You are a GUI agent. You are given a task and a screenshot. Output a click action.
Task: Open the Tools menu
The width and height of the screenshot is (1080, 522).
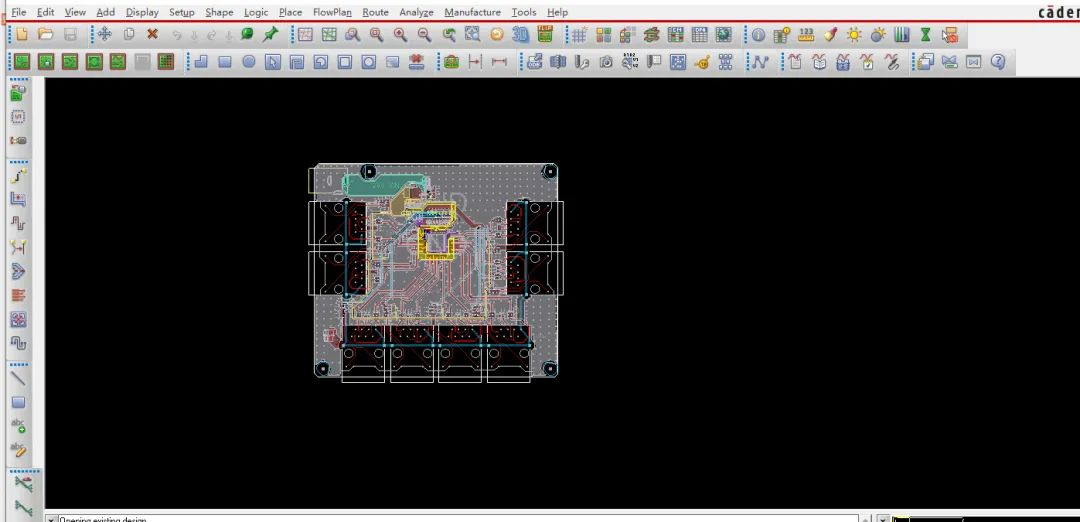click(523, 12)
